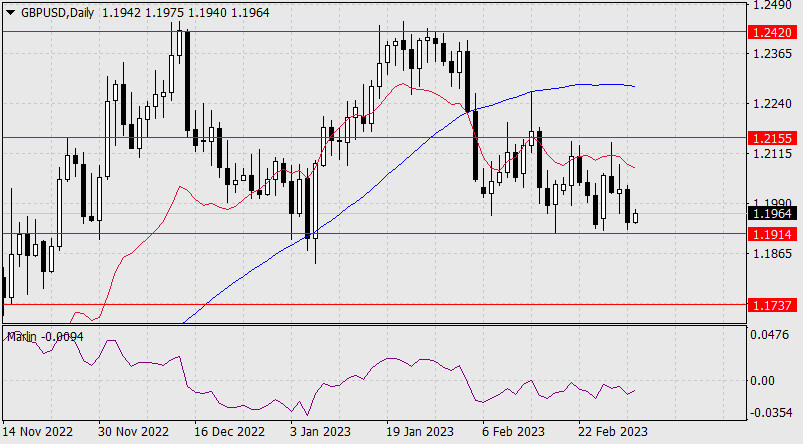Select the 19 Jan 2023 date label
This screenshot has width=803, height=444.
point(419,432)
